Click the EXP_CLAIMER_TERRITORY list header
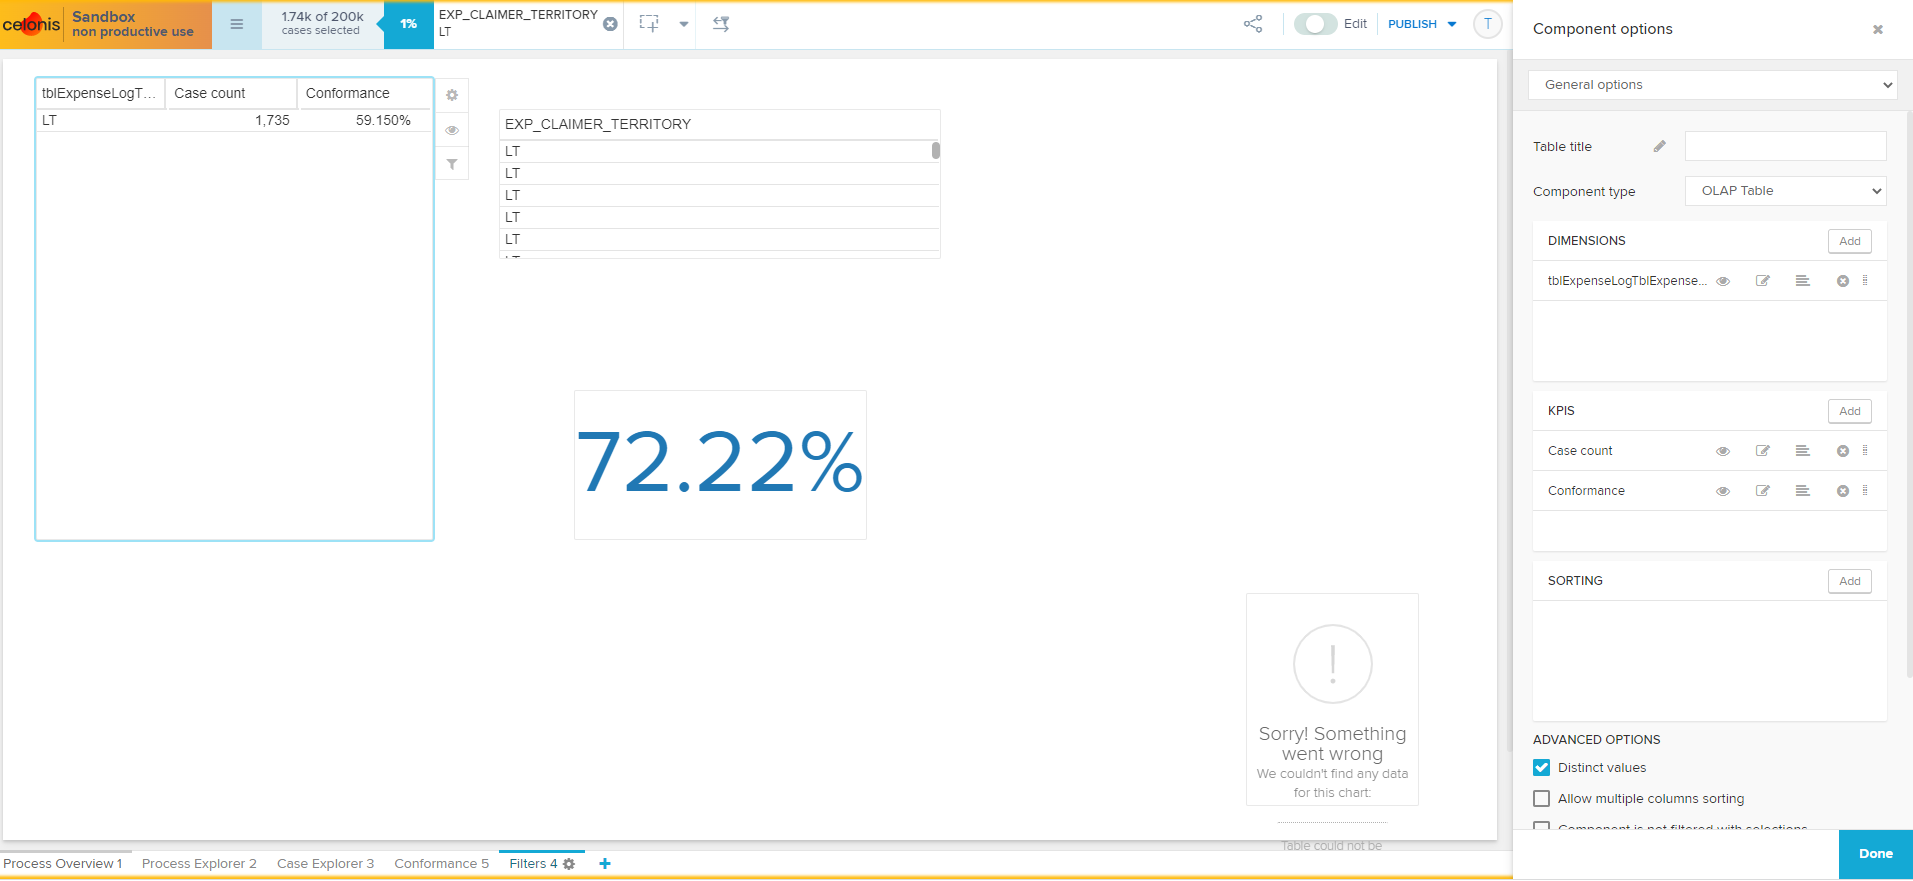1913x881 pixels. 719,124
